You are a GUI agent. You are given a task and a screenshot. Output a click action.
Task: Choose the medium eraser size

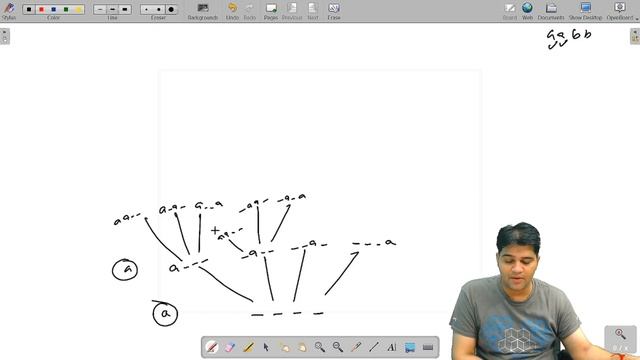coord(159,9)
